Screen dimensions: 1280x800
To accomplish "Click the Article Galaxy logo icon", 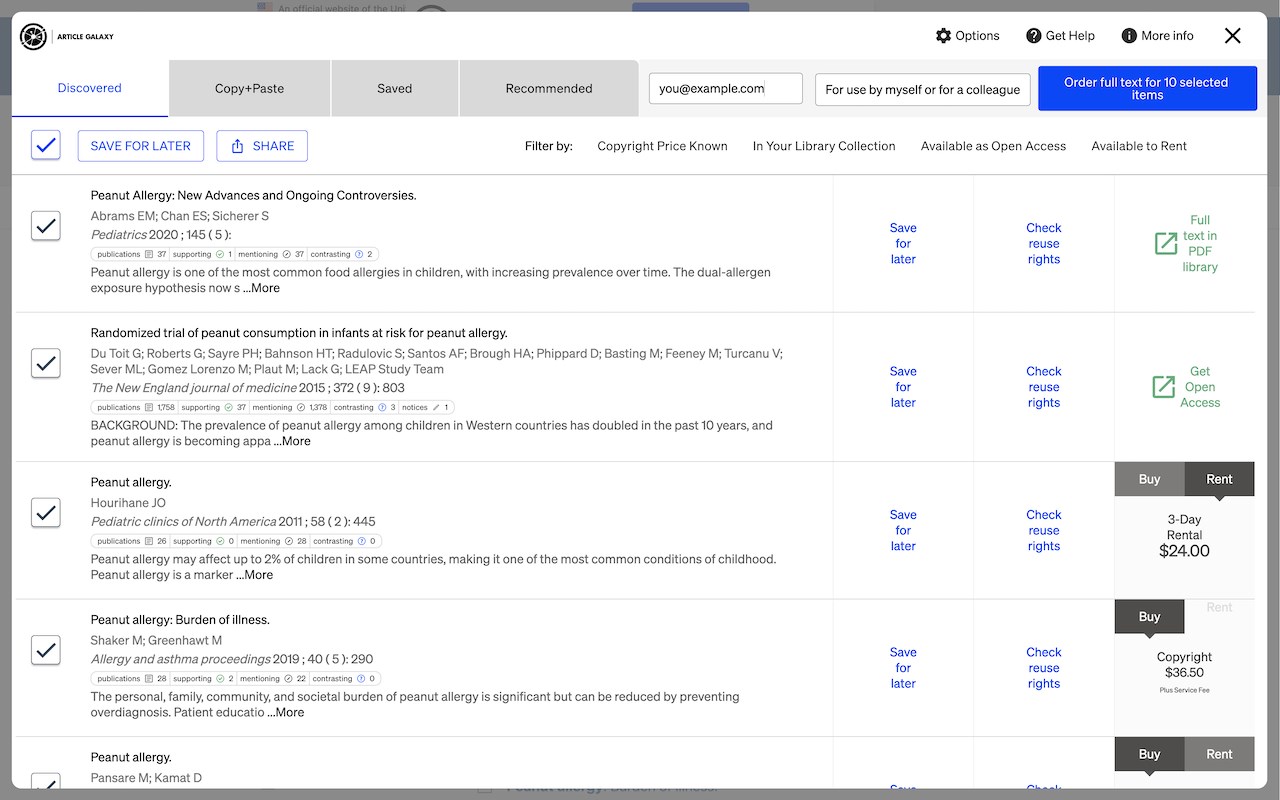I will tap(33, 37).
